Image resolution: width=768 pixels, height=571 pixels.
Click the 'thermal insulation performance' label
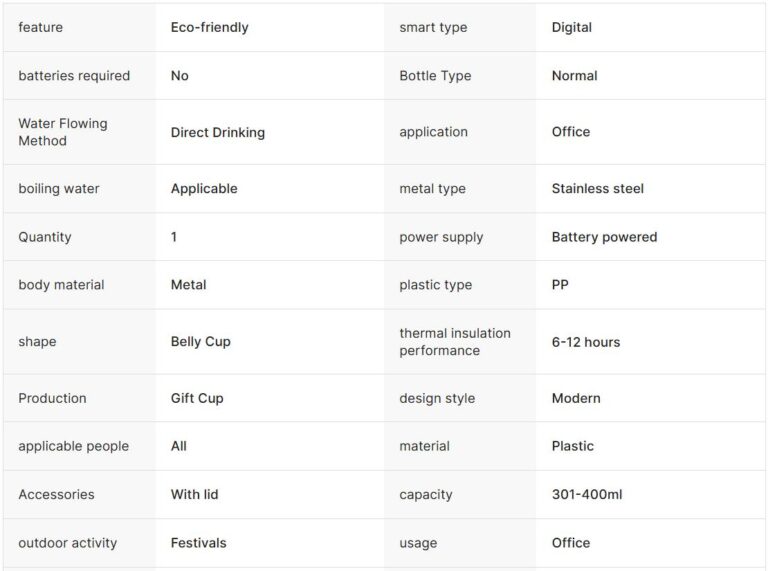point(454,342)
